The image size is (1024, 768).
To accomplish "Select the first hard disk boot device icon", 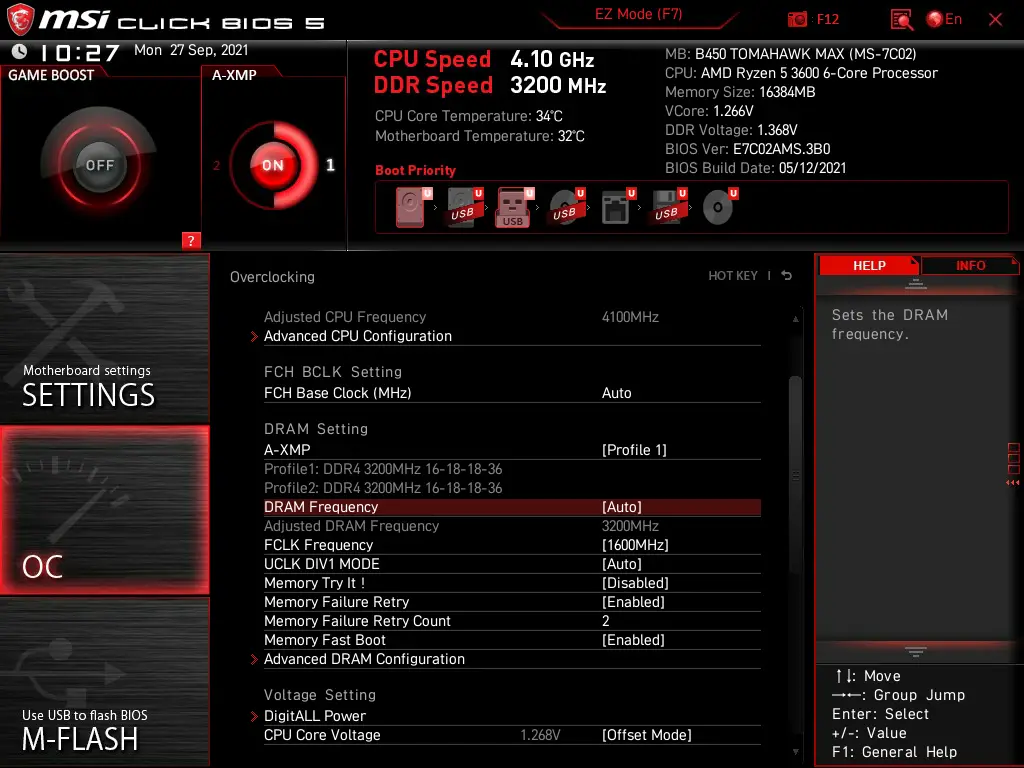I will click(x=413, y=208).
